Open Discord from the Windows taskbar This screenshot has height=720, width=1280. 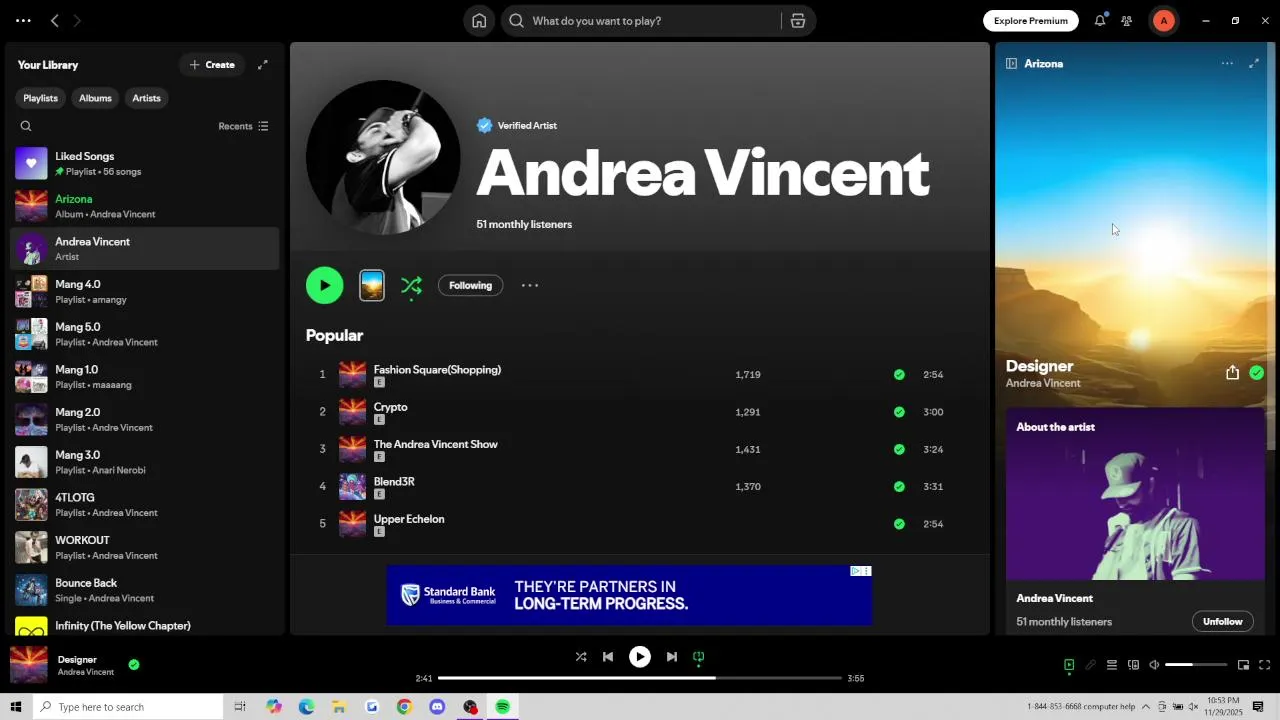point(437,707)
